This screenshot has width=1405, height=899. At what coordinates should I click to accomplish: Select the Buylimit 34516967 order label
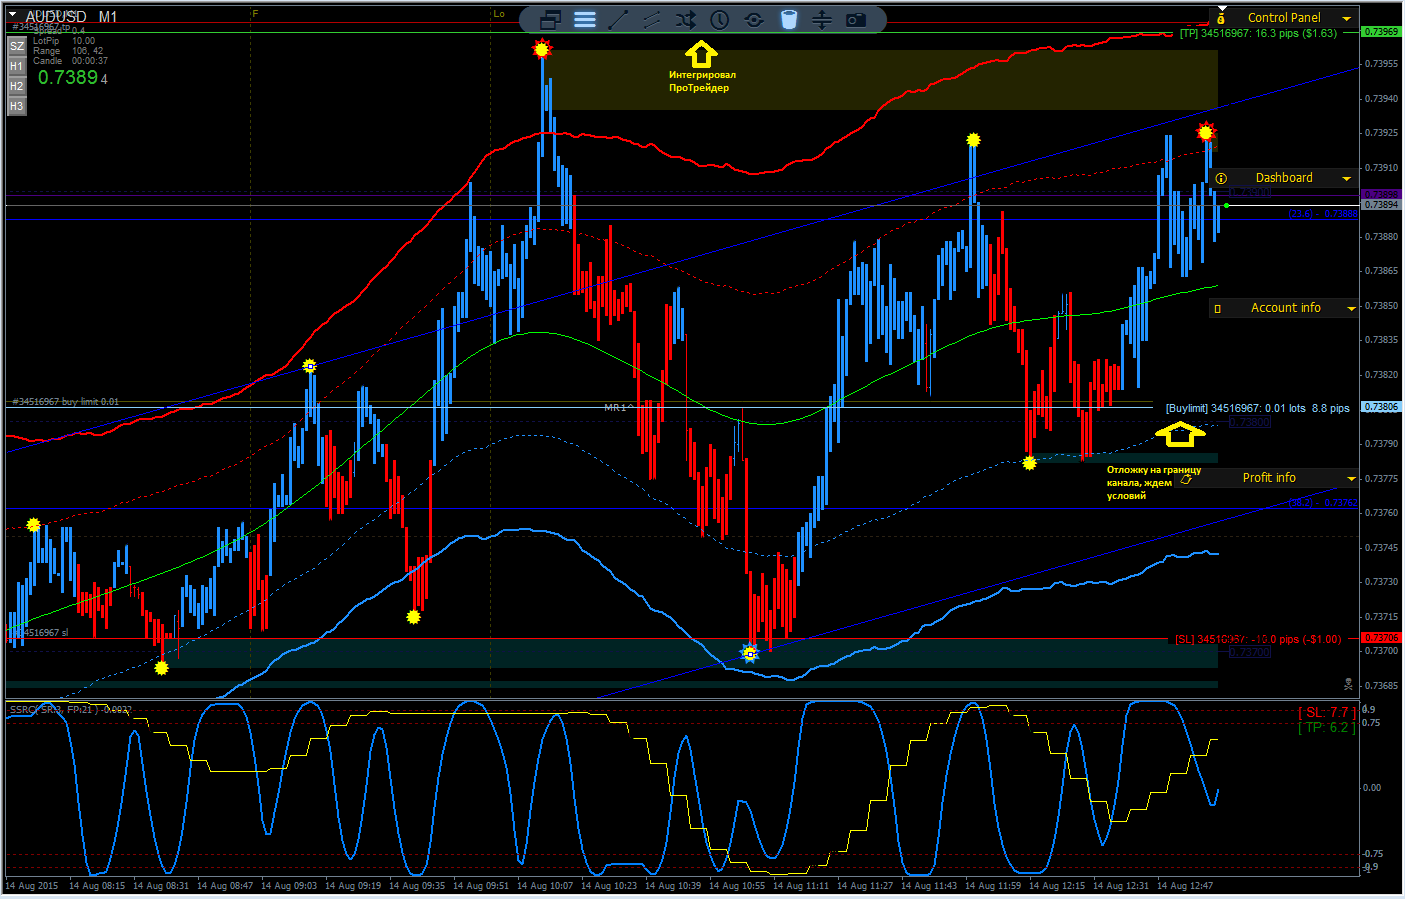(1258, 408)
